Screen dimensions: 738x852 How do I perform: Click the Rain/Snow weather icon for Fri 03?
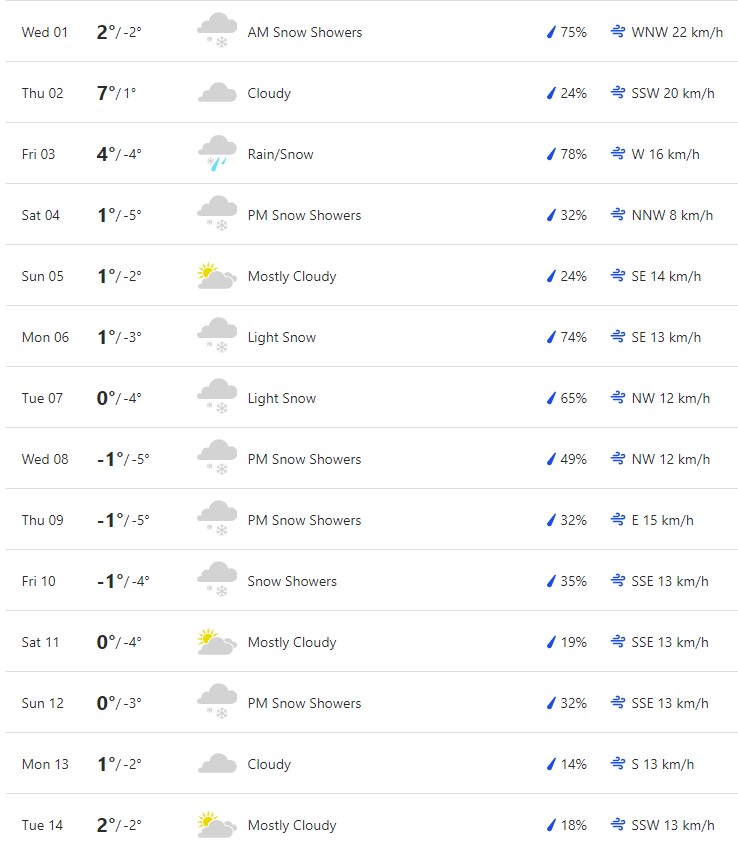[x=217, y=154]
